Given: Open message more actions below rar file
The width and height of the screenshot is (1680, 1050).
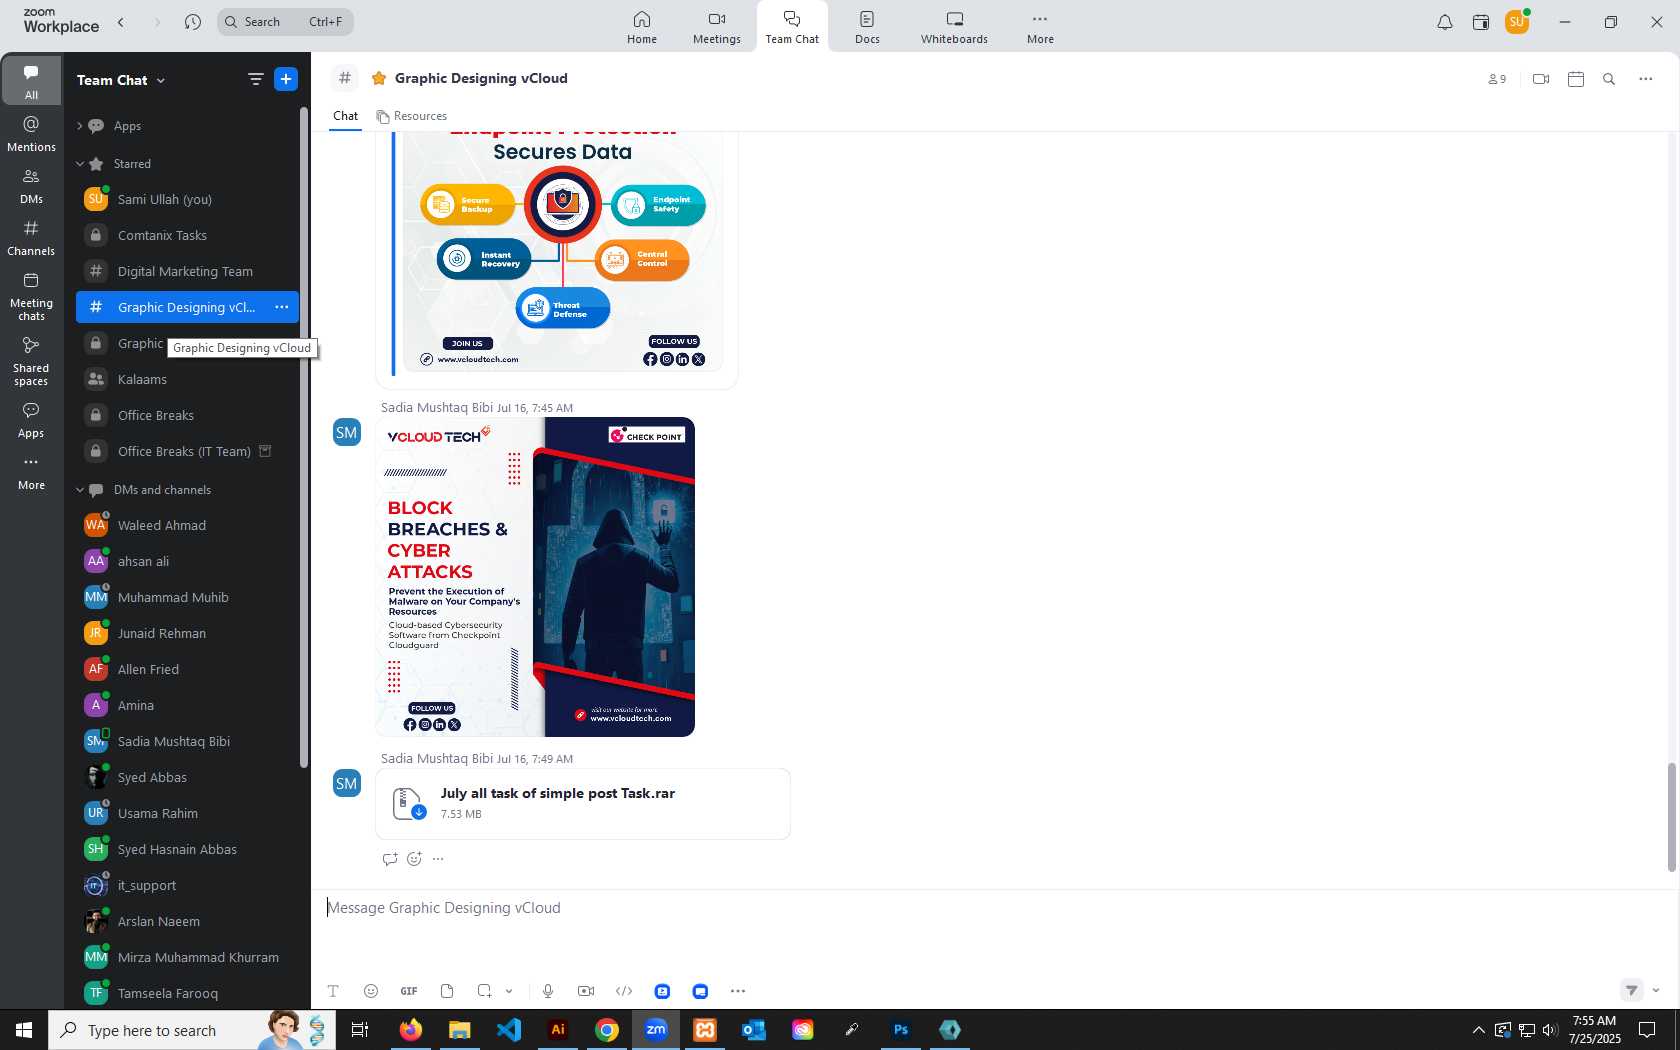Looking at the screenshot, I should pyautogui.click(x=438, y=859).
